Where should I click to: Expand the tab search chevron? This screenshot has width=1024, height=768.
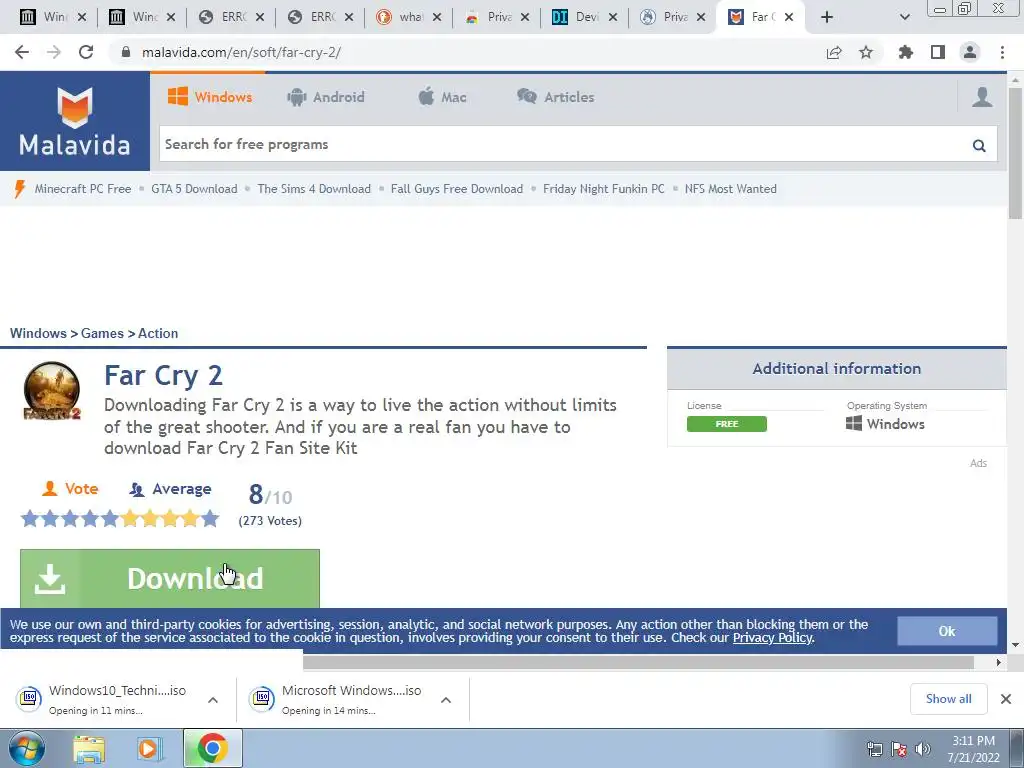click(x=904, y=17)
